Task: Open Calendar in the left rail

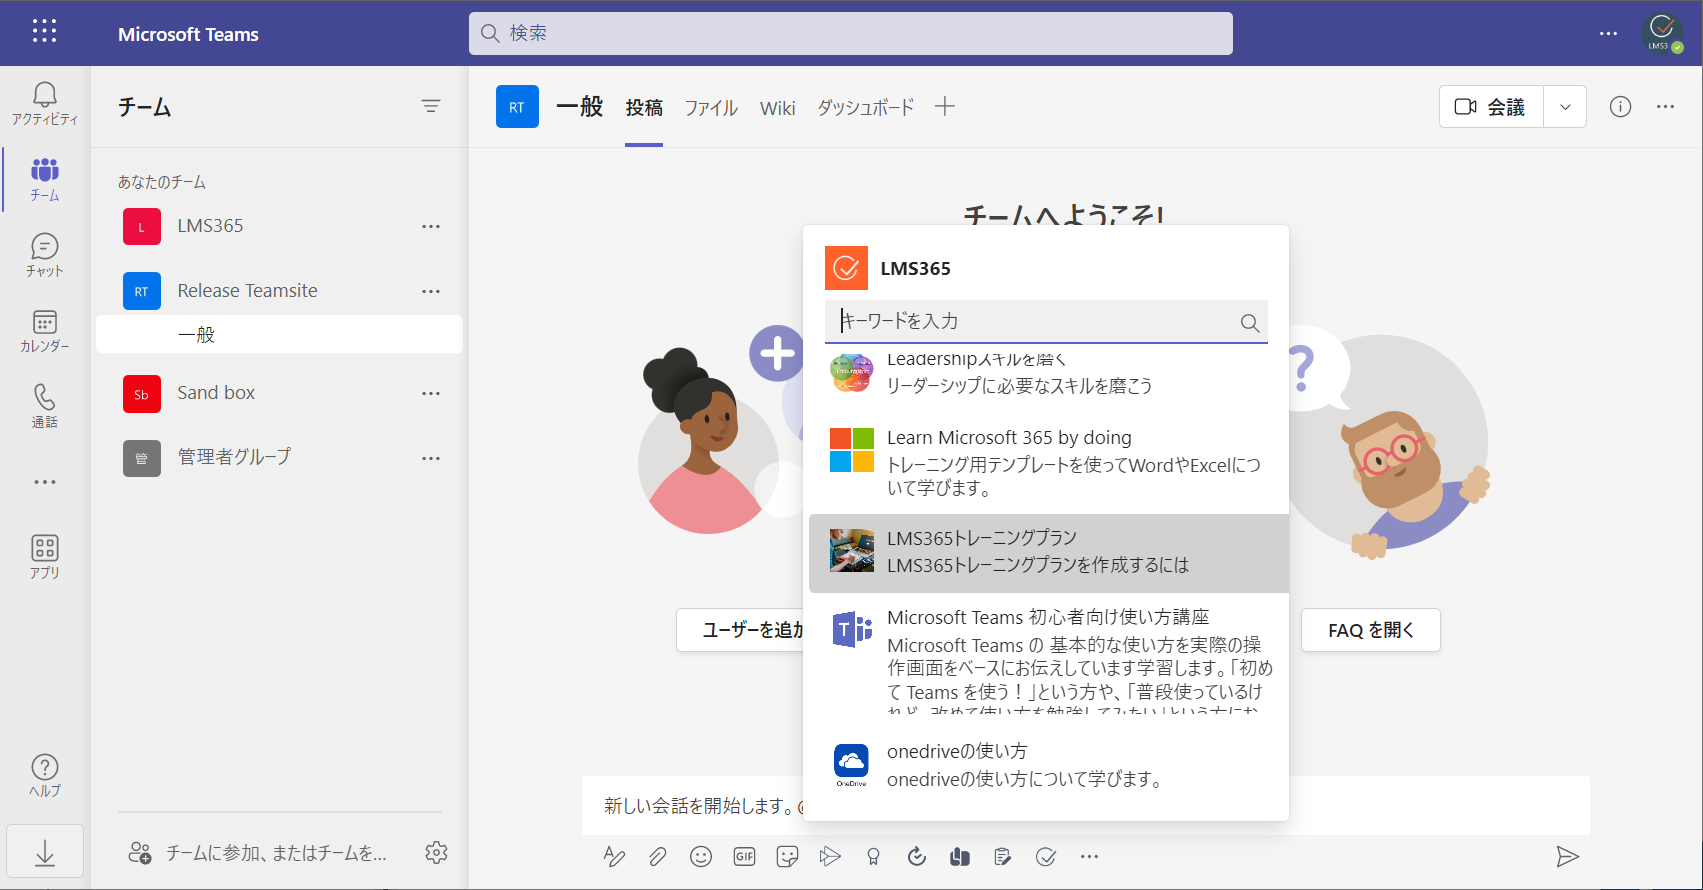Action: 44,331
